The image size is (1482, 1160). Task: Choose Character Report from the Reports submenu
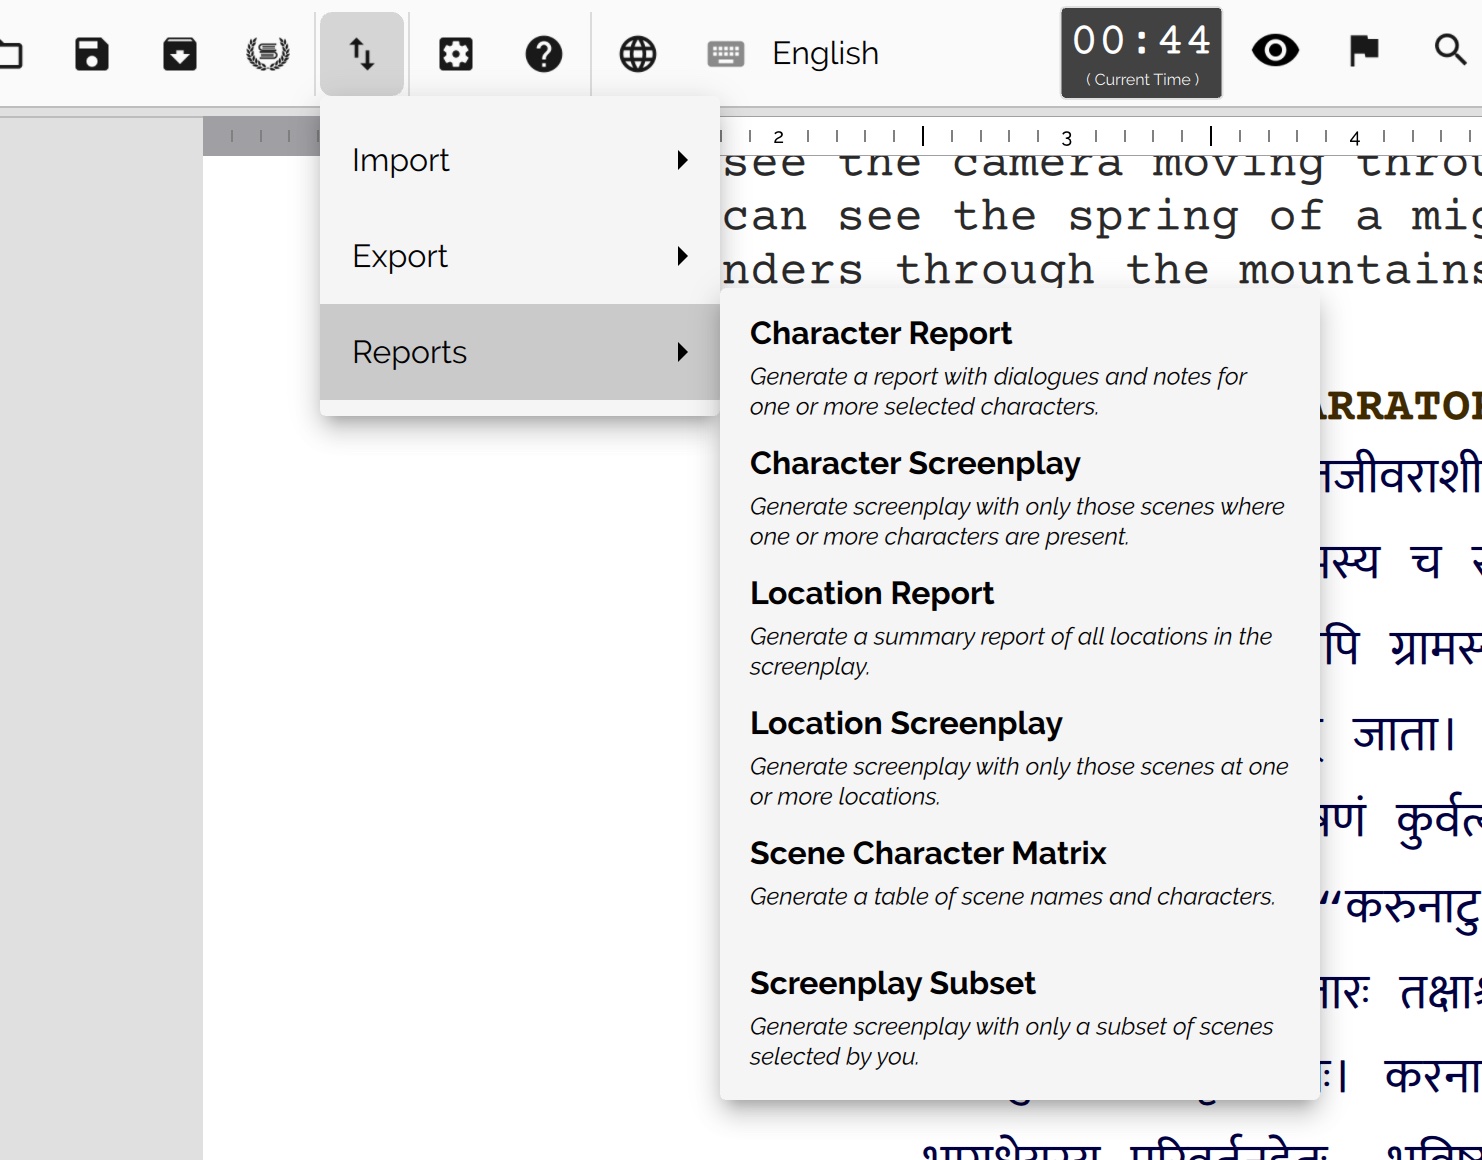tap(881, 332)
